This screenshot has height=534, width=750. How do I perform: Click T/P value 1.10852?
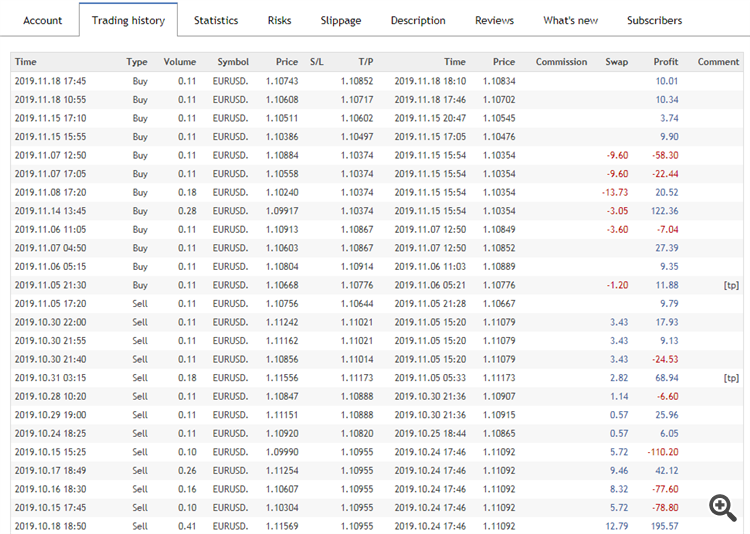pos(357,81)
